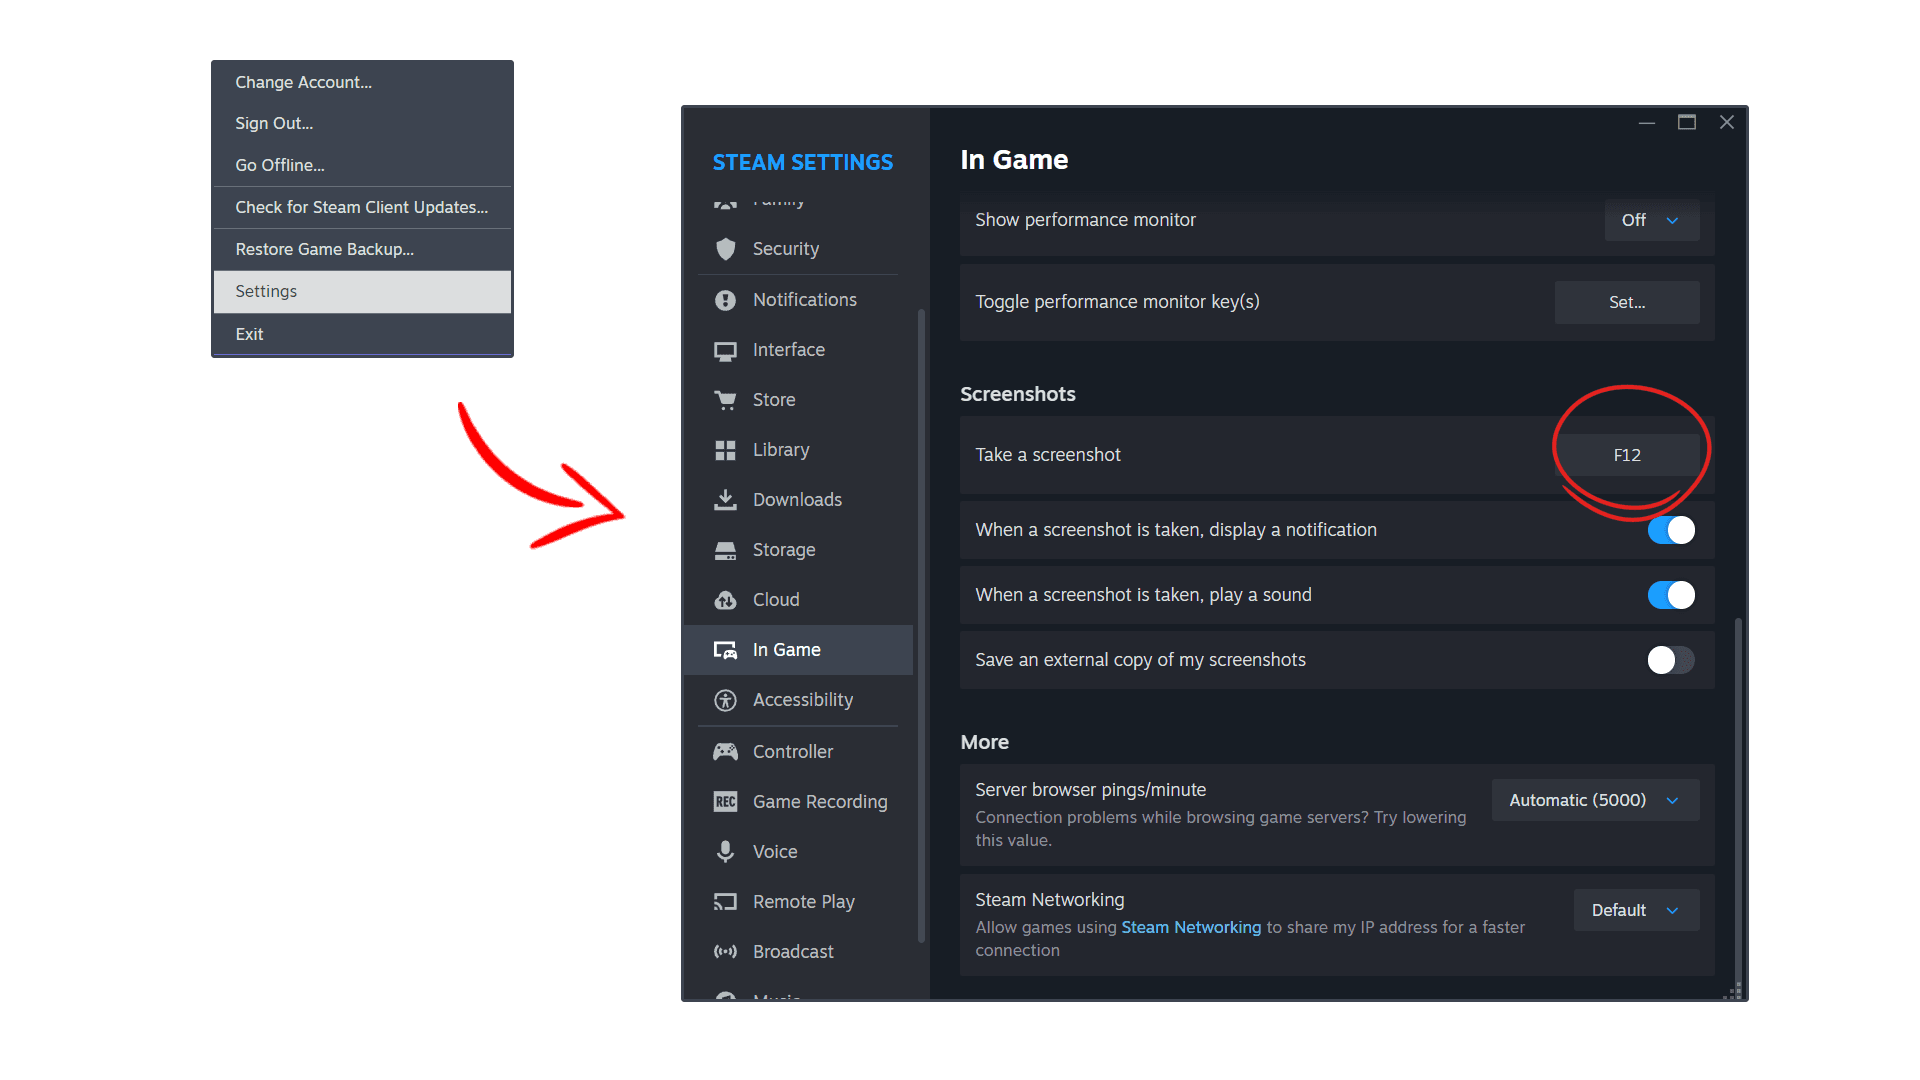Switch to the Controller settings tab

coord(798,752)
